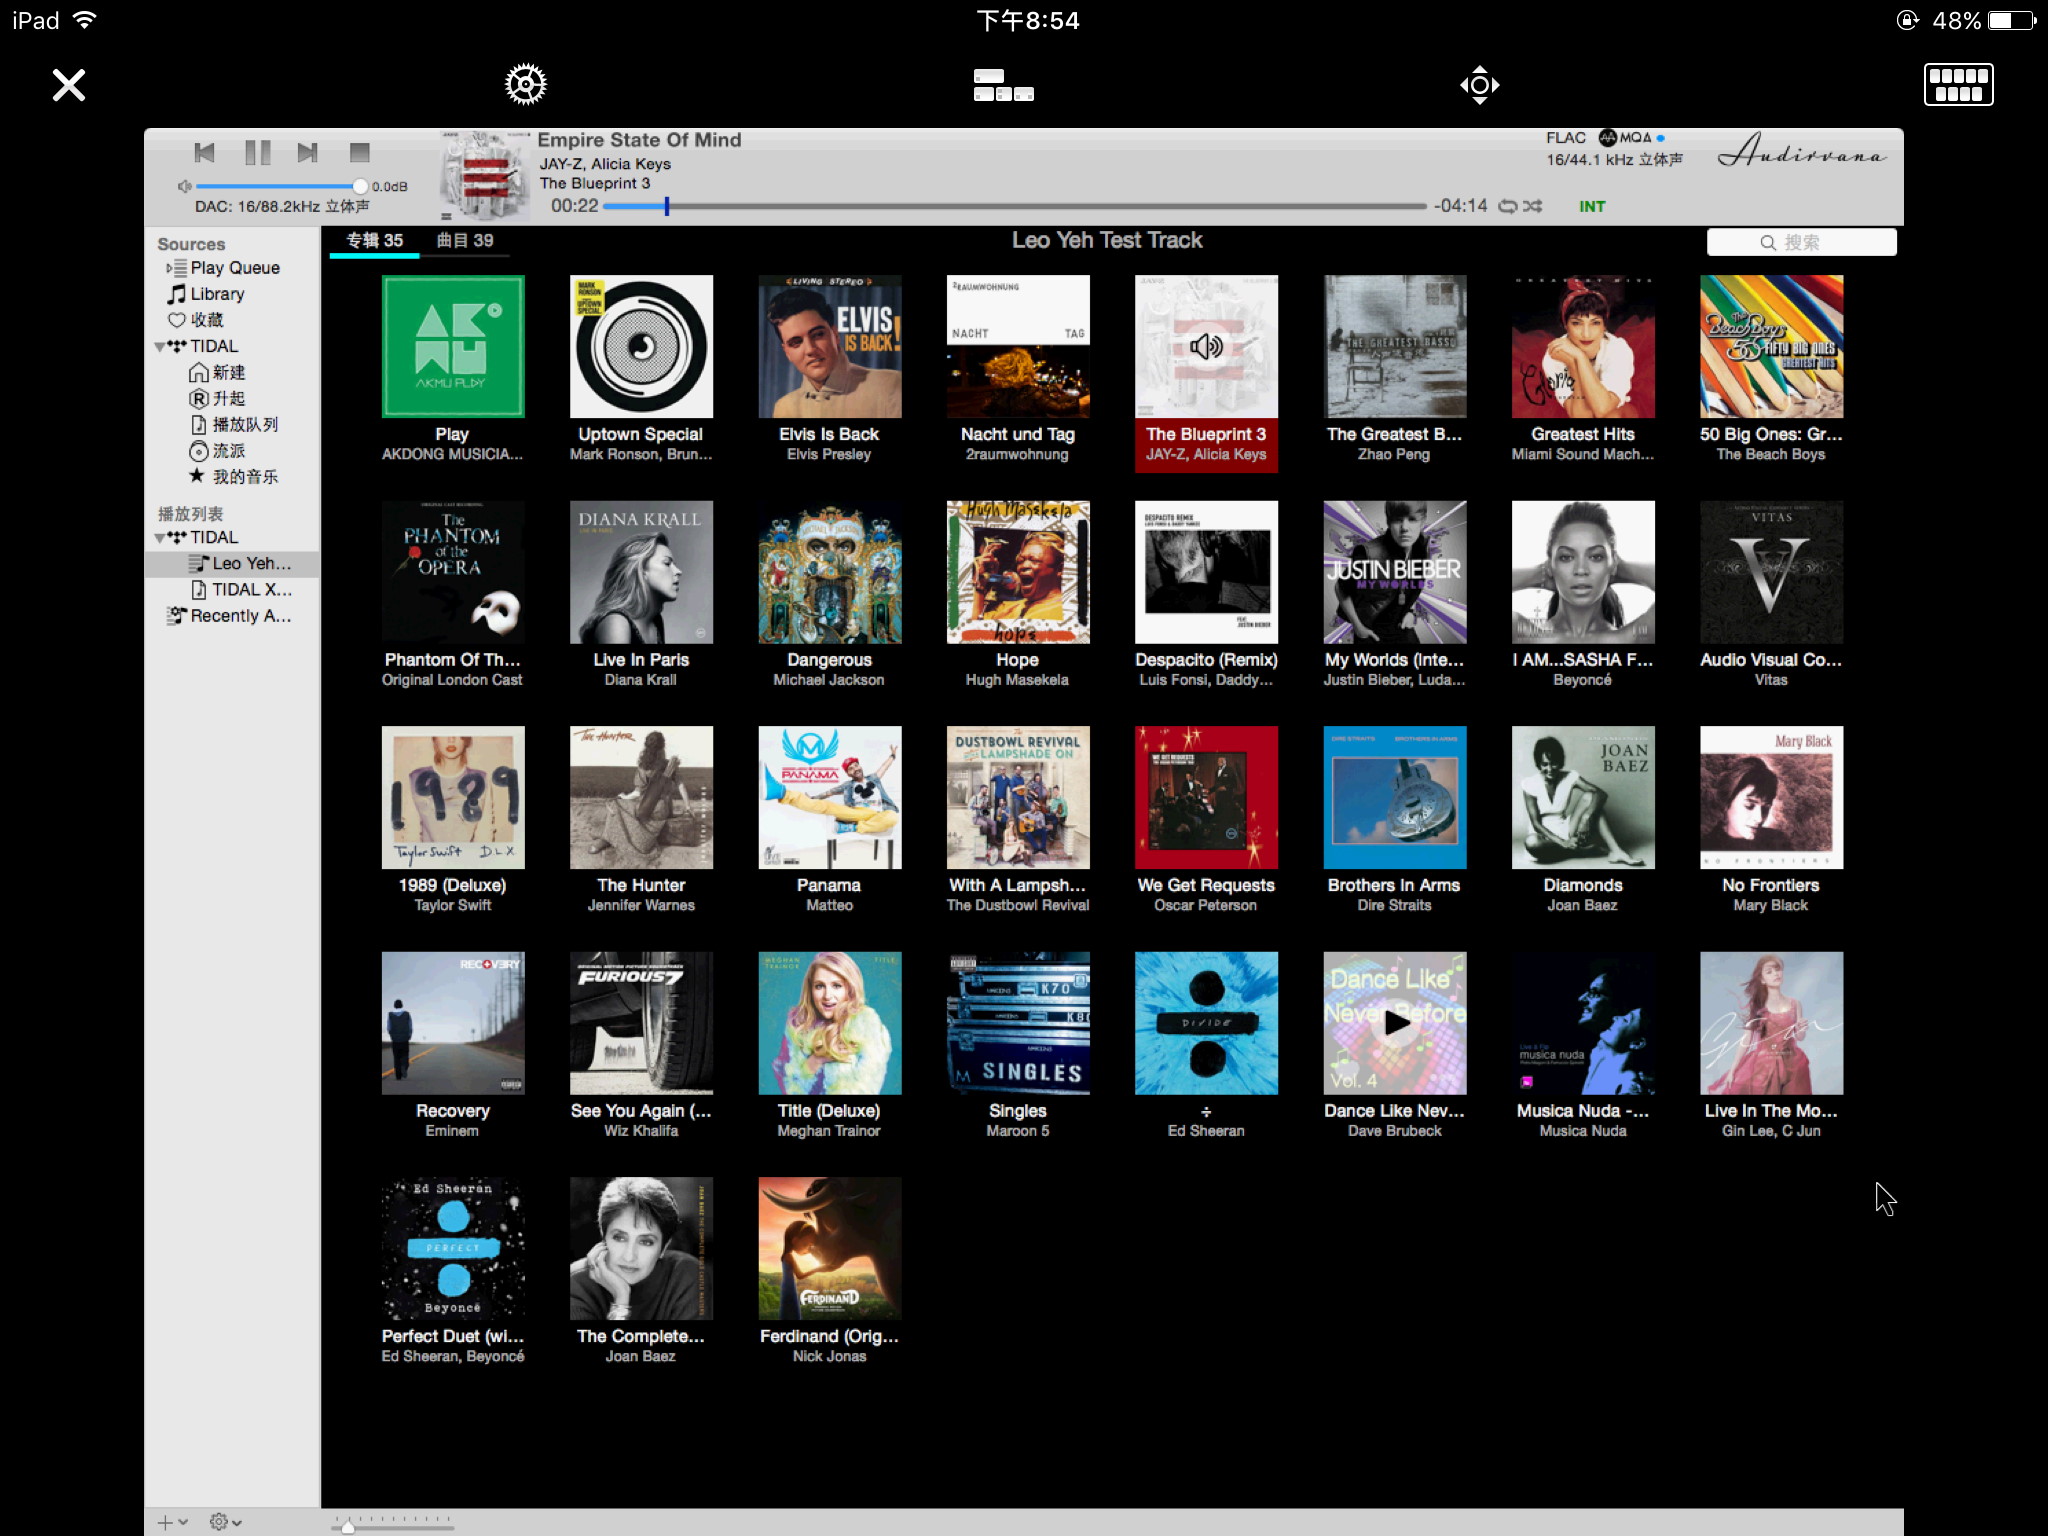Open the bottom gear actions dropdown

(x=225, y=1522)
